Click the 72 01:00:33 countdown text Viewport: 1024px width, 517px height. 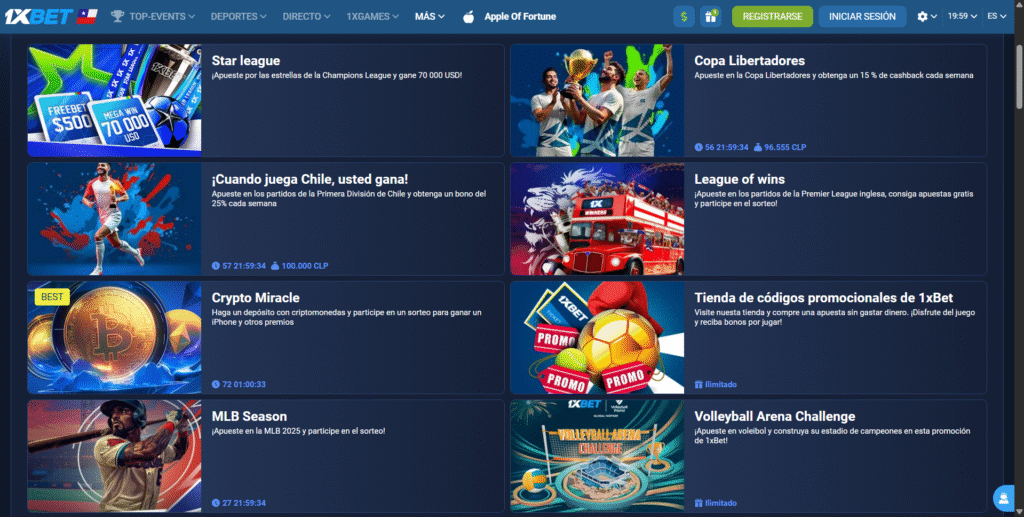click(x=244, y=384)
